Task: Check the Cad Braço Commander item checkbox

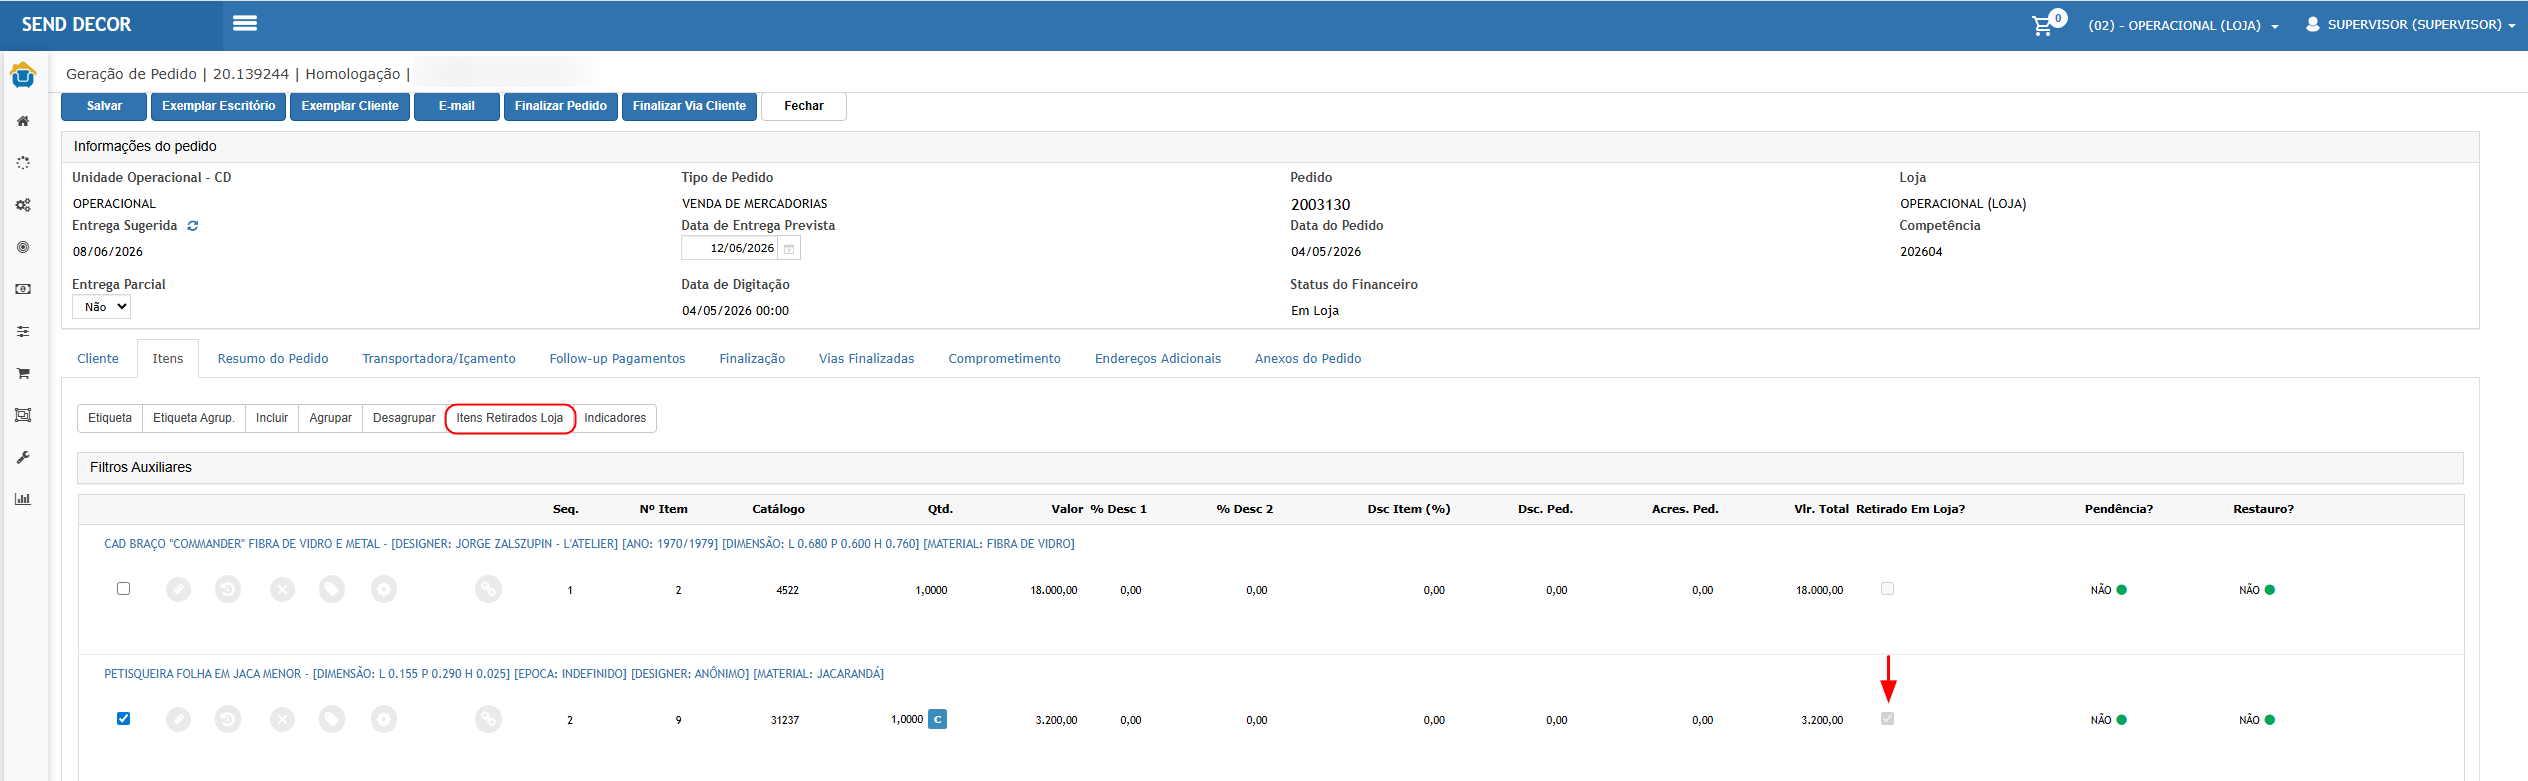Action: 123,589
